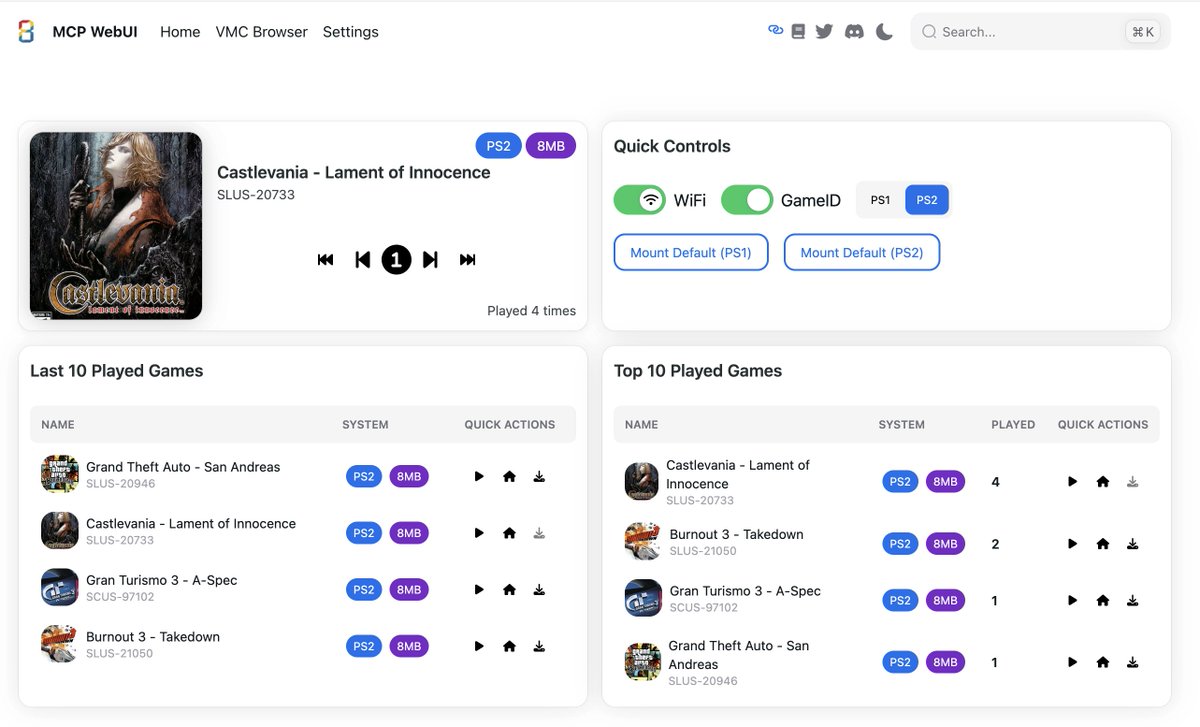Open the link icon in header
This screenshot has width=1200, height=727.
(x=775, y=30)
